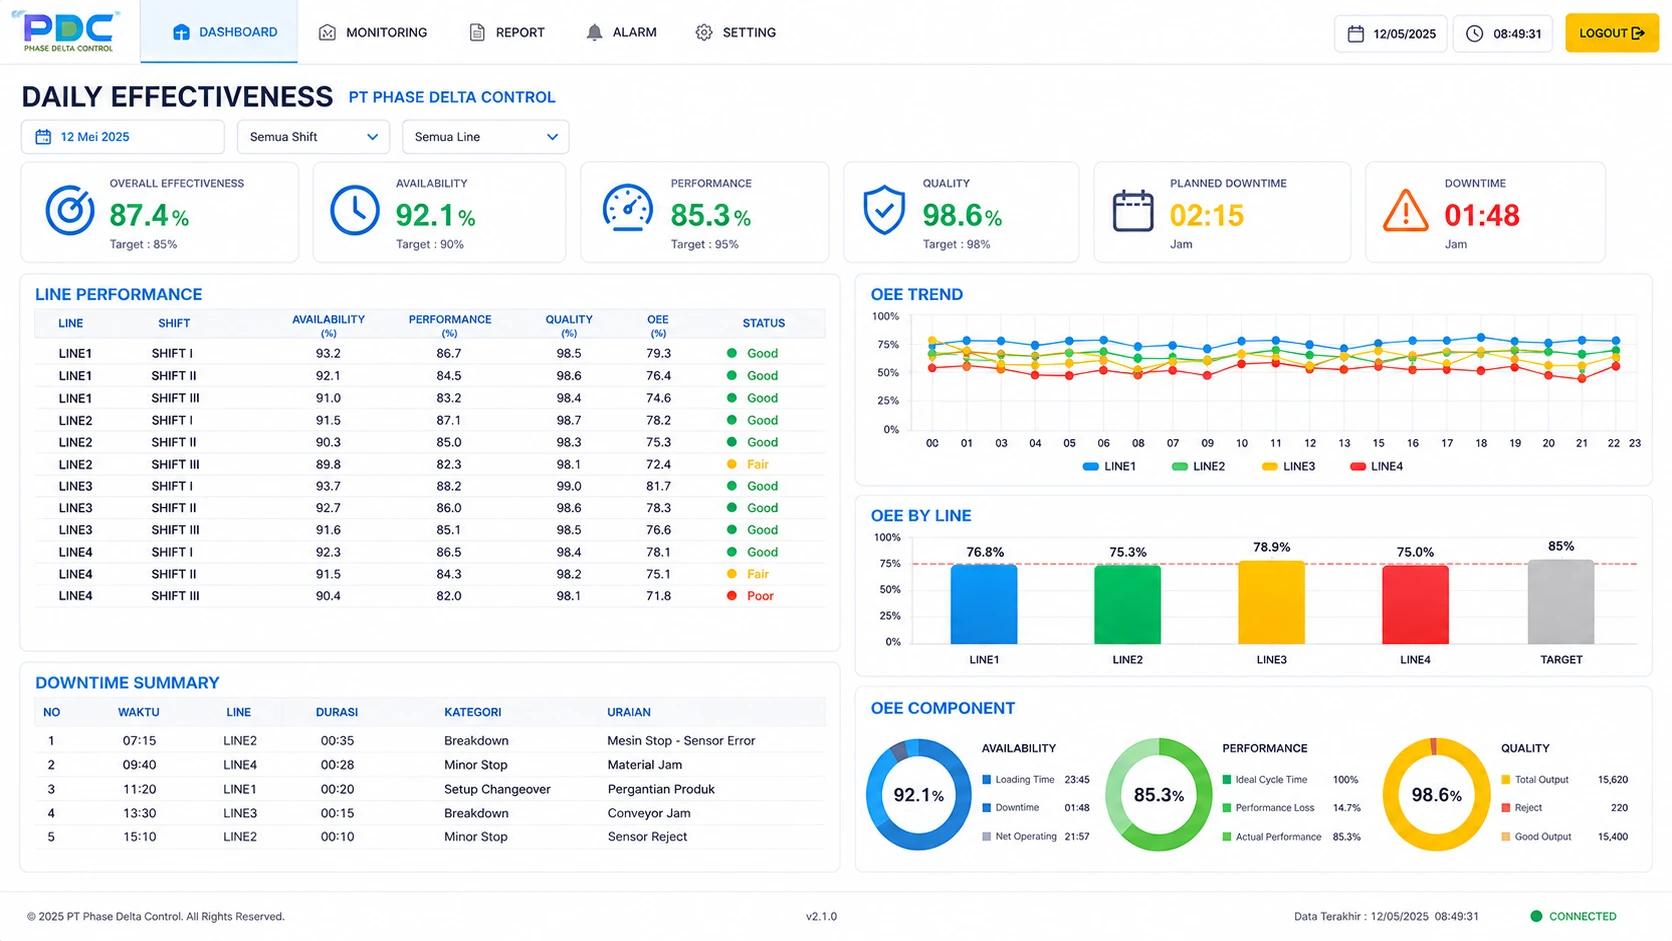Image resolution: width=1672 pixels, height=941 pixels.
Task: Click the KATEGORI column header
Action: 473,713
